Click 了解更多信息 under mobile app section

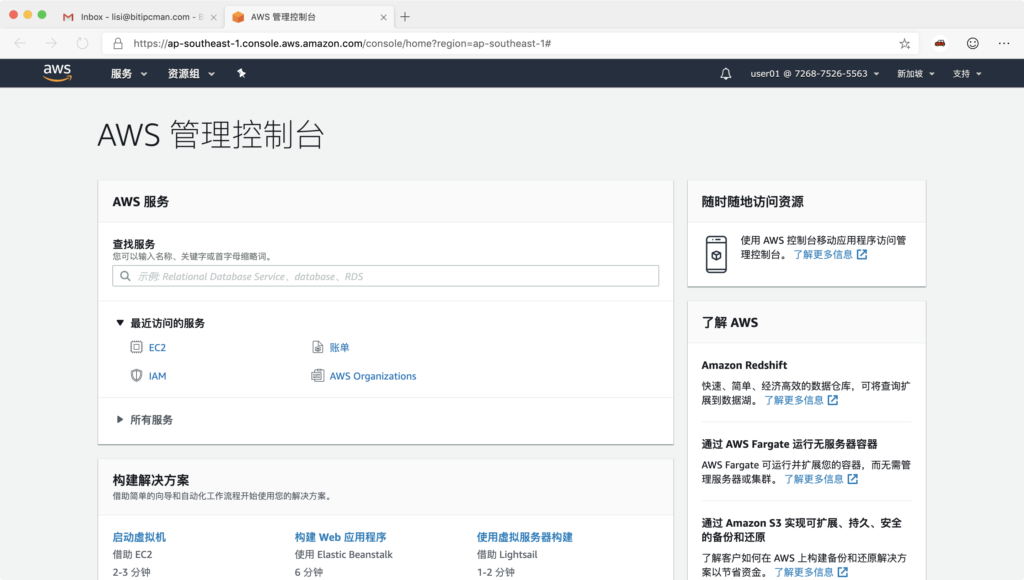click(x=823, y=255)
